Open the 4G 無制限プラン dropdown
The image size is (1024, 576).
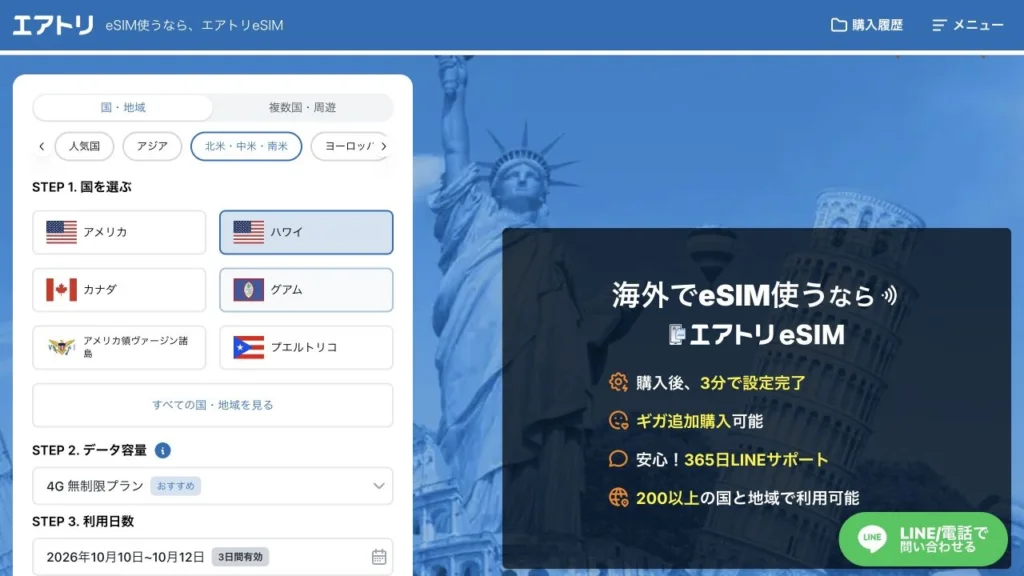(x=213, y=486)
